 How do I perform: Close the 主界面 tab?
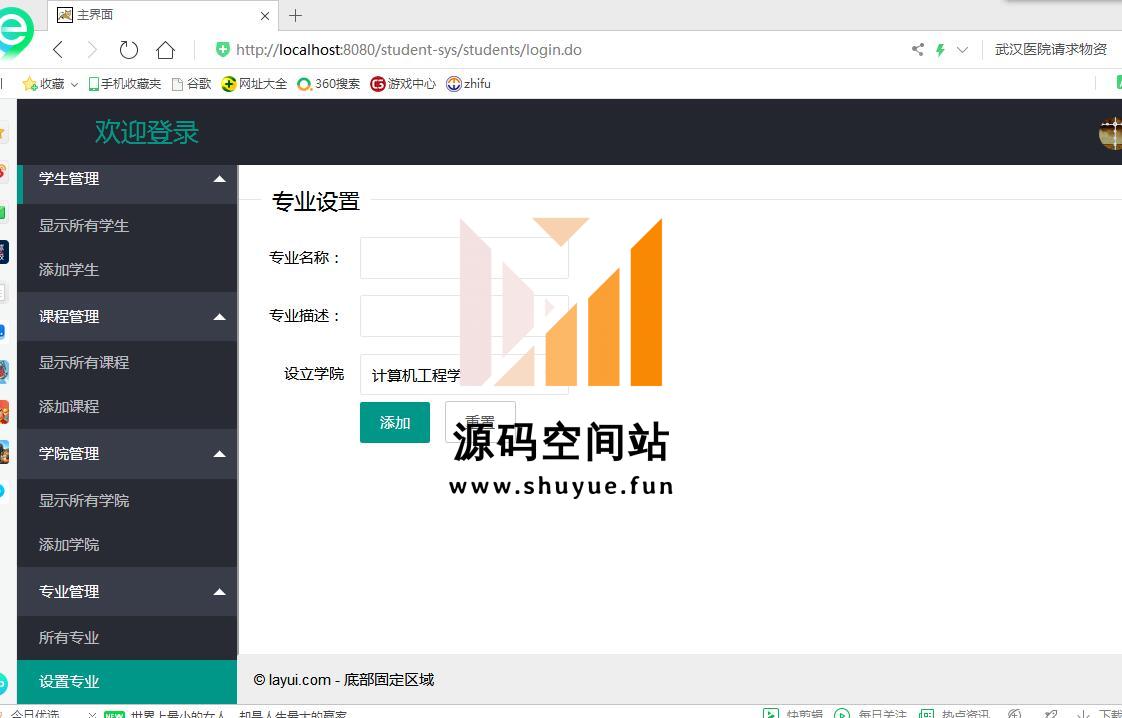pos(265,16)
